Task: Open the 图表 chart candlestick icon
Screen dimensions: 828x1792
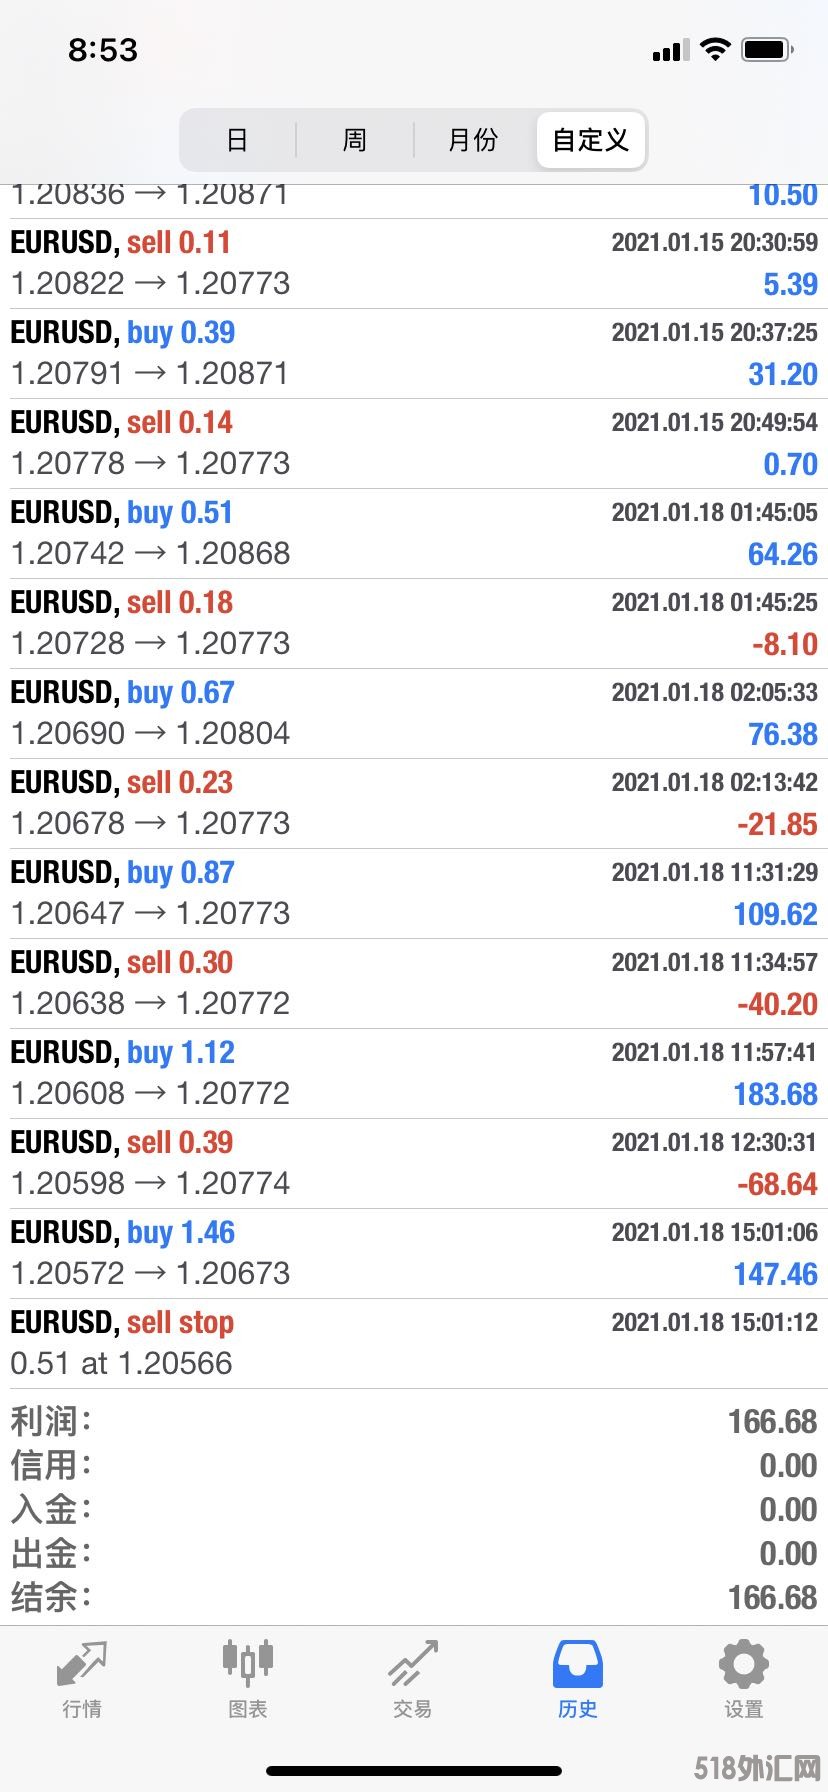Action: coord(247,1662)
